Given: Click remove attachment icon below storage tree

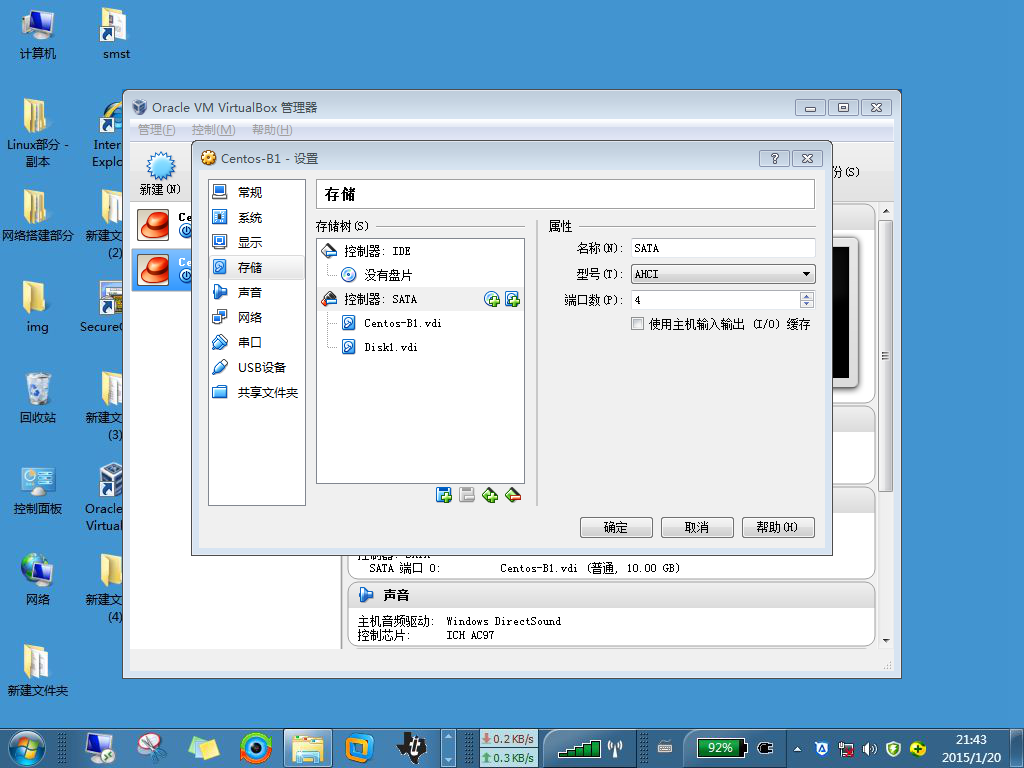Looking at the screenshot, I should coord(513,495).
